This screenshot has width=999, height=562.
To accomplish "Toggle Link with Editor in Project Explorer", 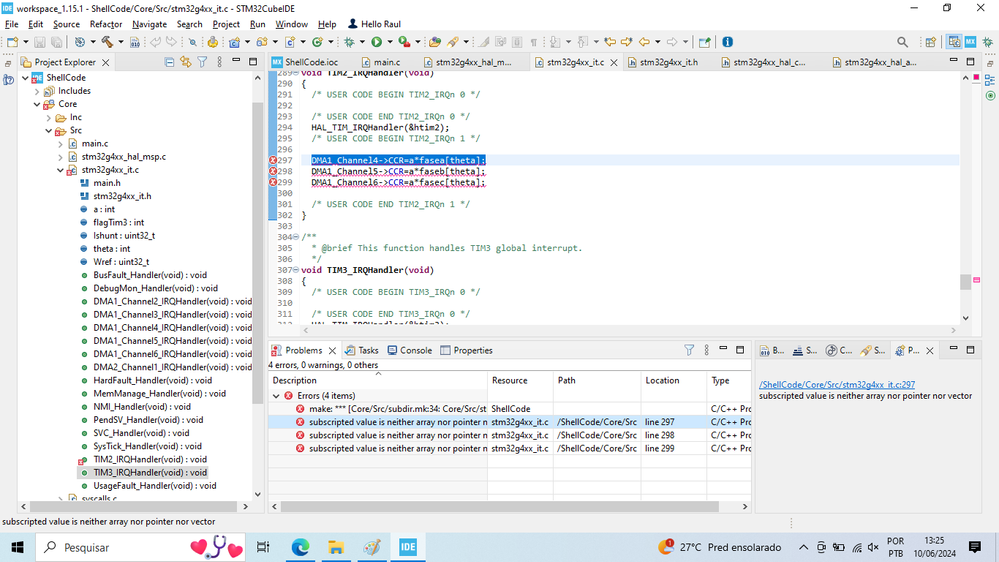I will [x=184, y=62].
